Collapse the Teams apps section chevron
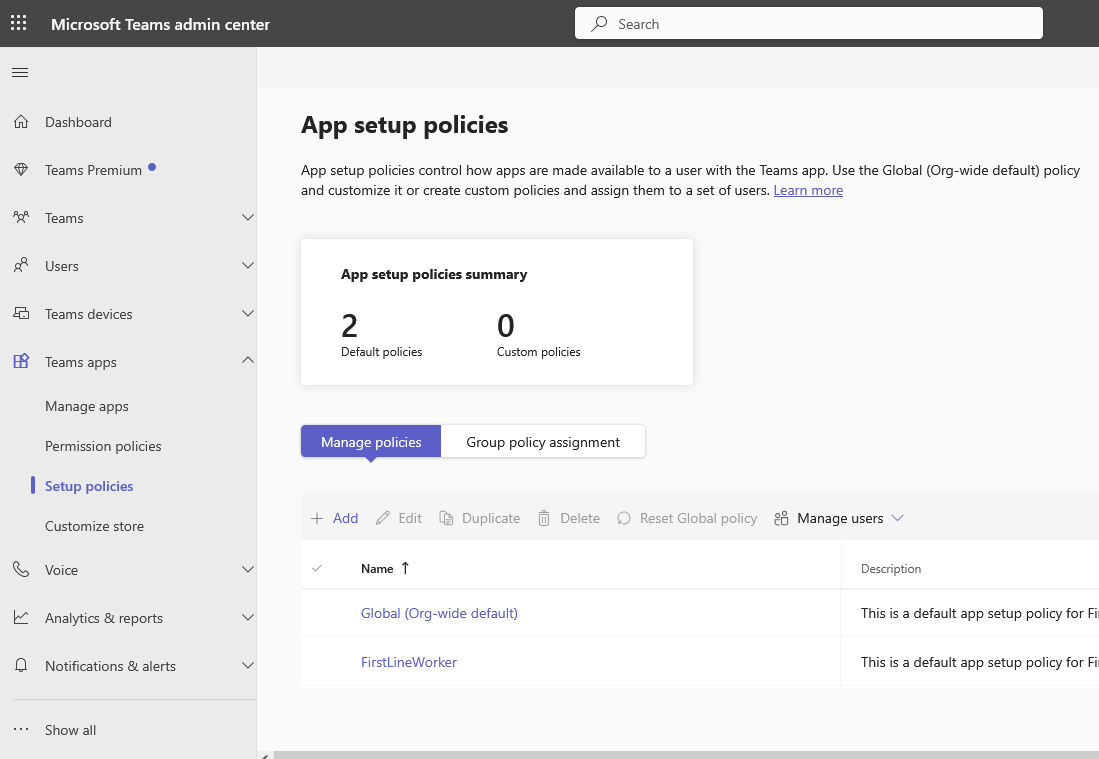 pos(248,361)
